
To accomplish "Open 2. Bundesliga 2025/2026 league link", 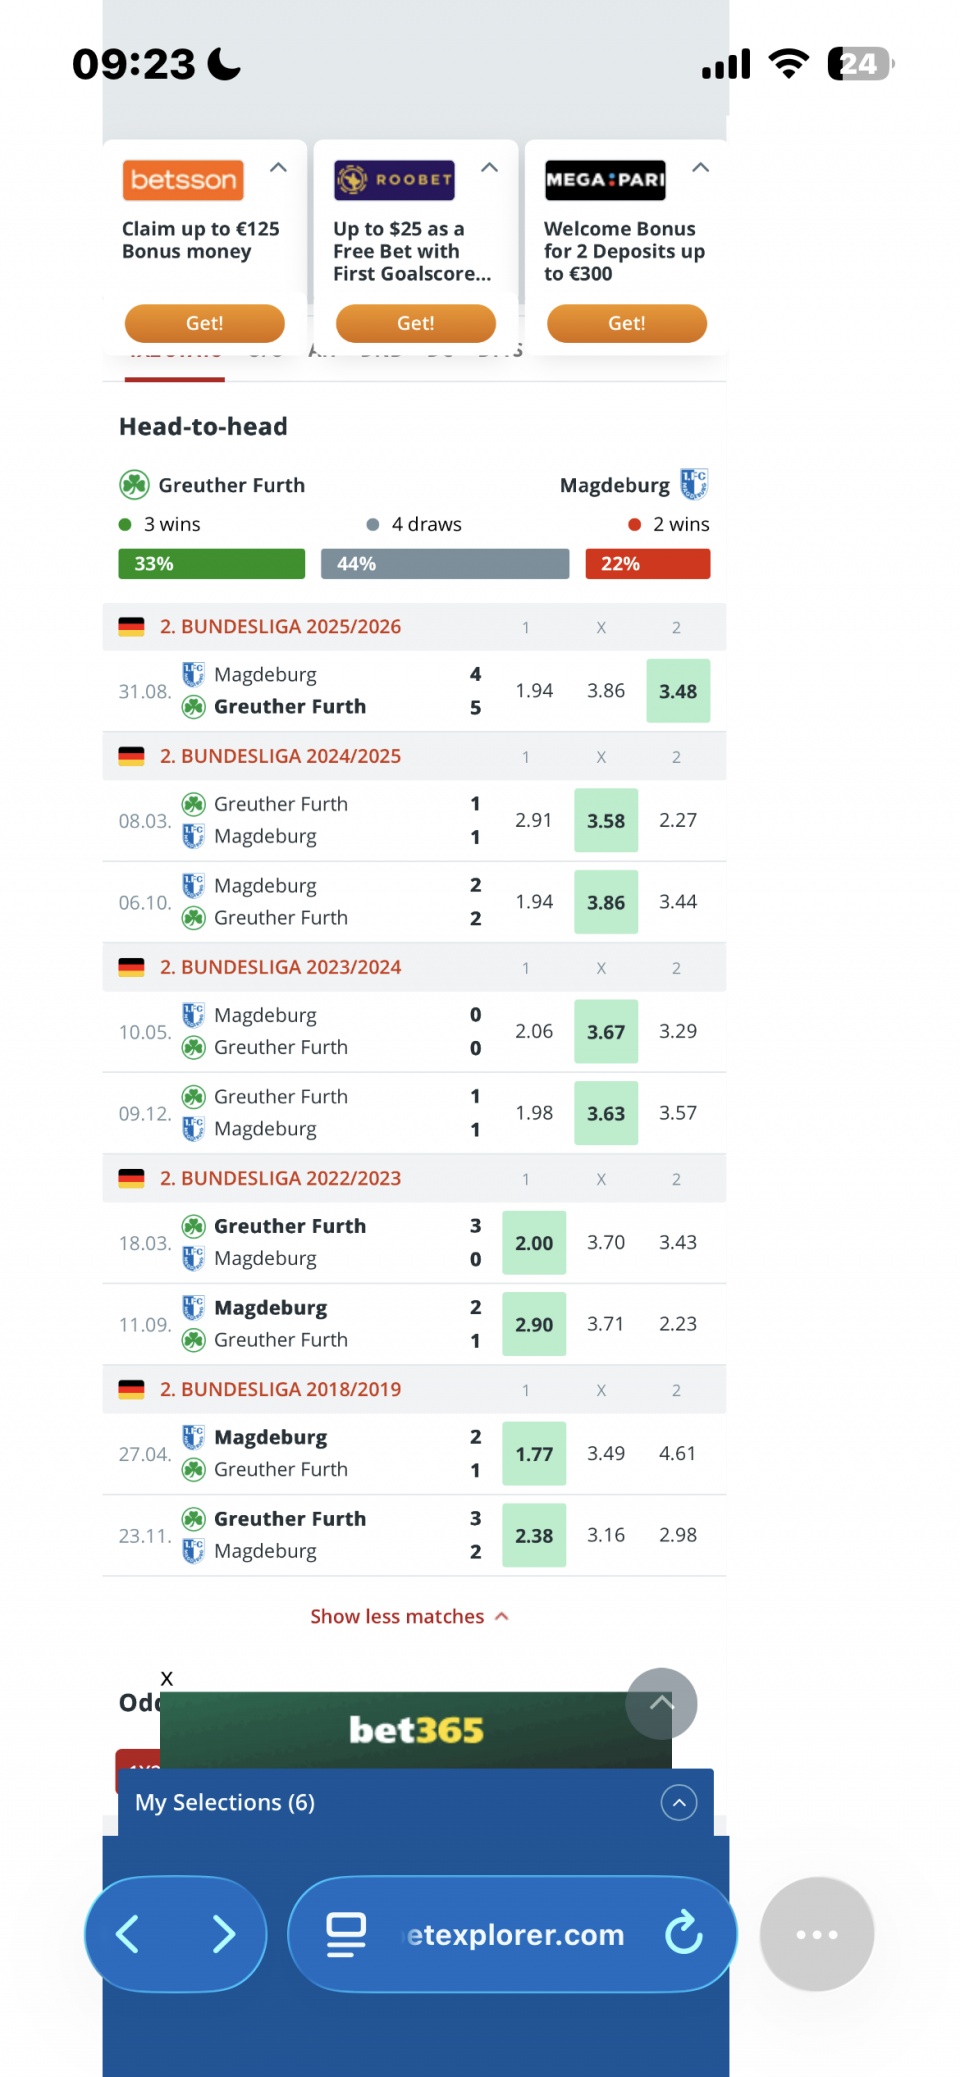I will click(x=280, y=627).
